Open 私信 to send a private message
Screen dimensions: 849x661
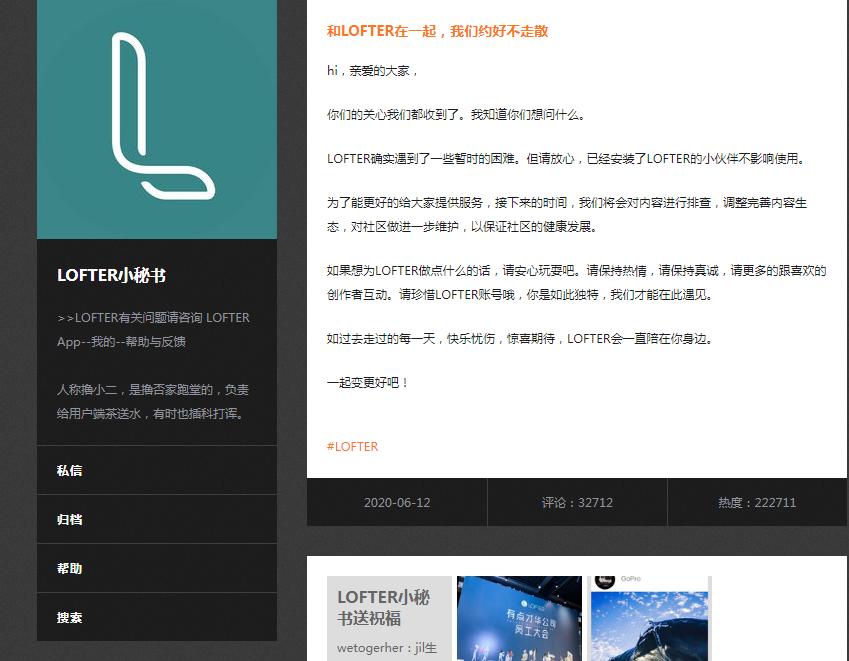point(68,470)
